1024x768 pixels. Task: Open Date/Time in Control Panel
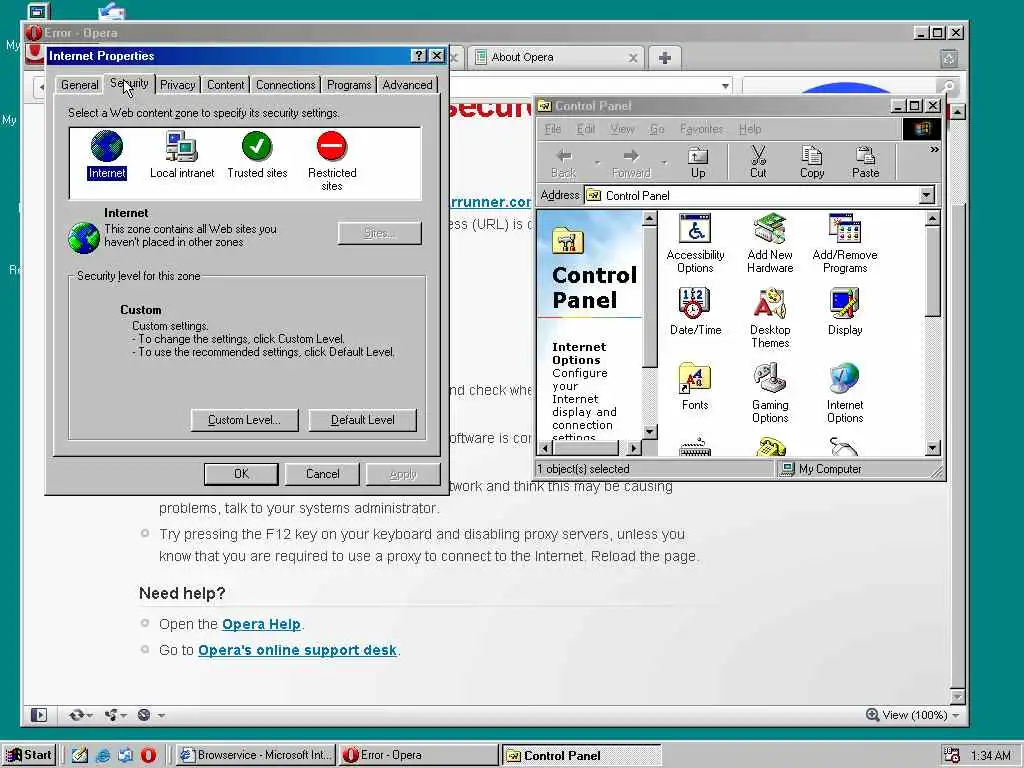coord(695,312)
